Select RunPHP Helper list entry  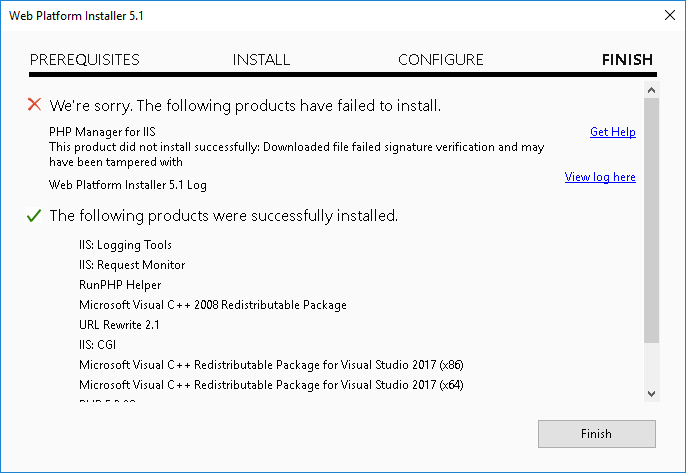120,285
